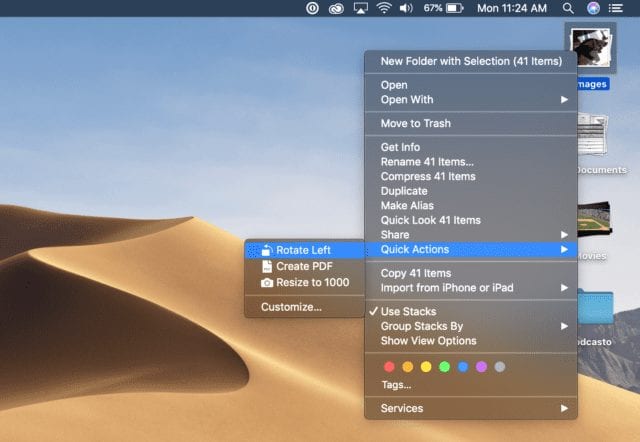
Task: Open the Tags... dialog
Action: [x=396, y=384]
